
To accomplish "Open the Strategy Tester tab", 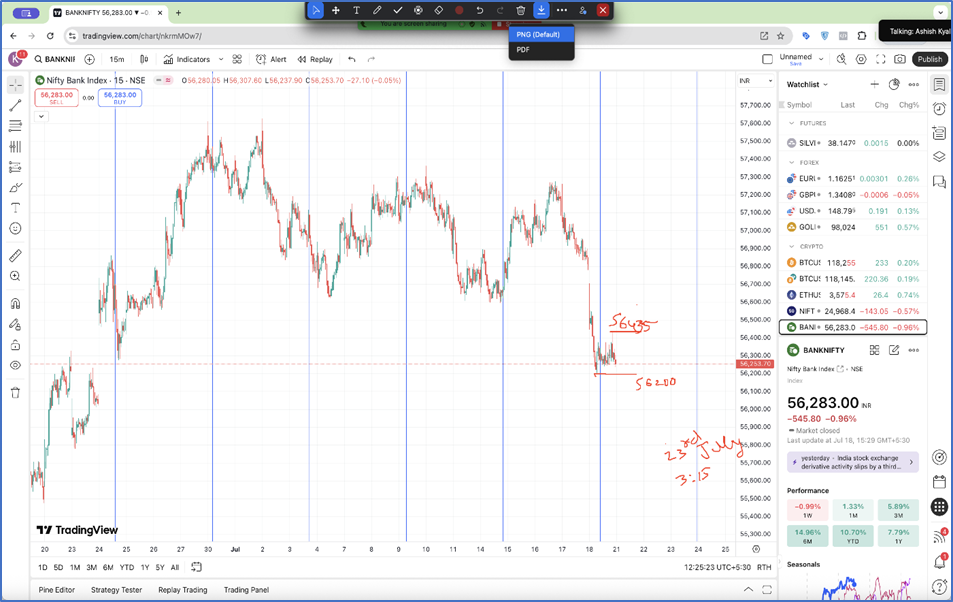I will coord(116,590).
